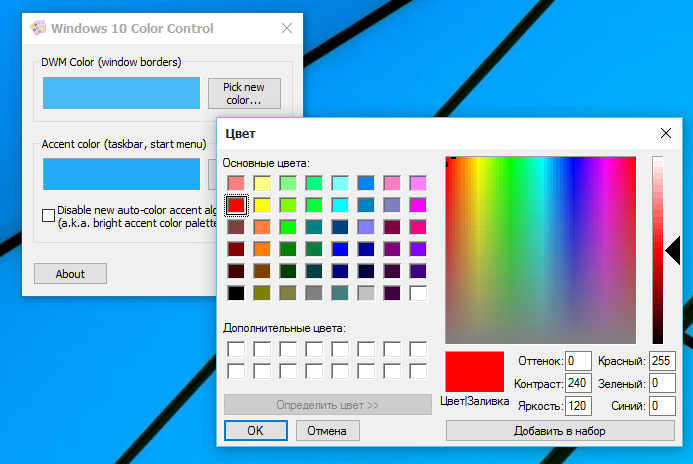Image resolution: width=693 pixels, height=464 pixels.
Task: Pick the selected bright red swatch
Action: point(236,205)
